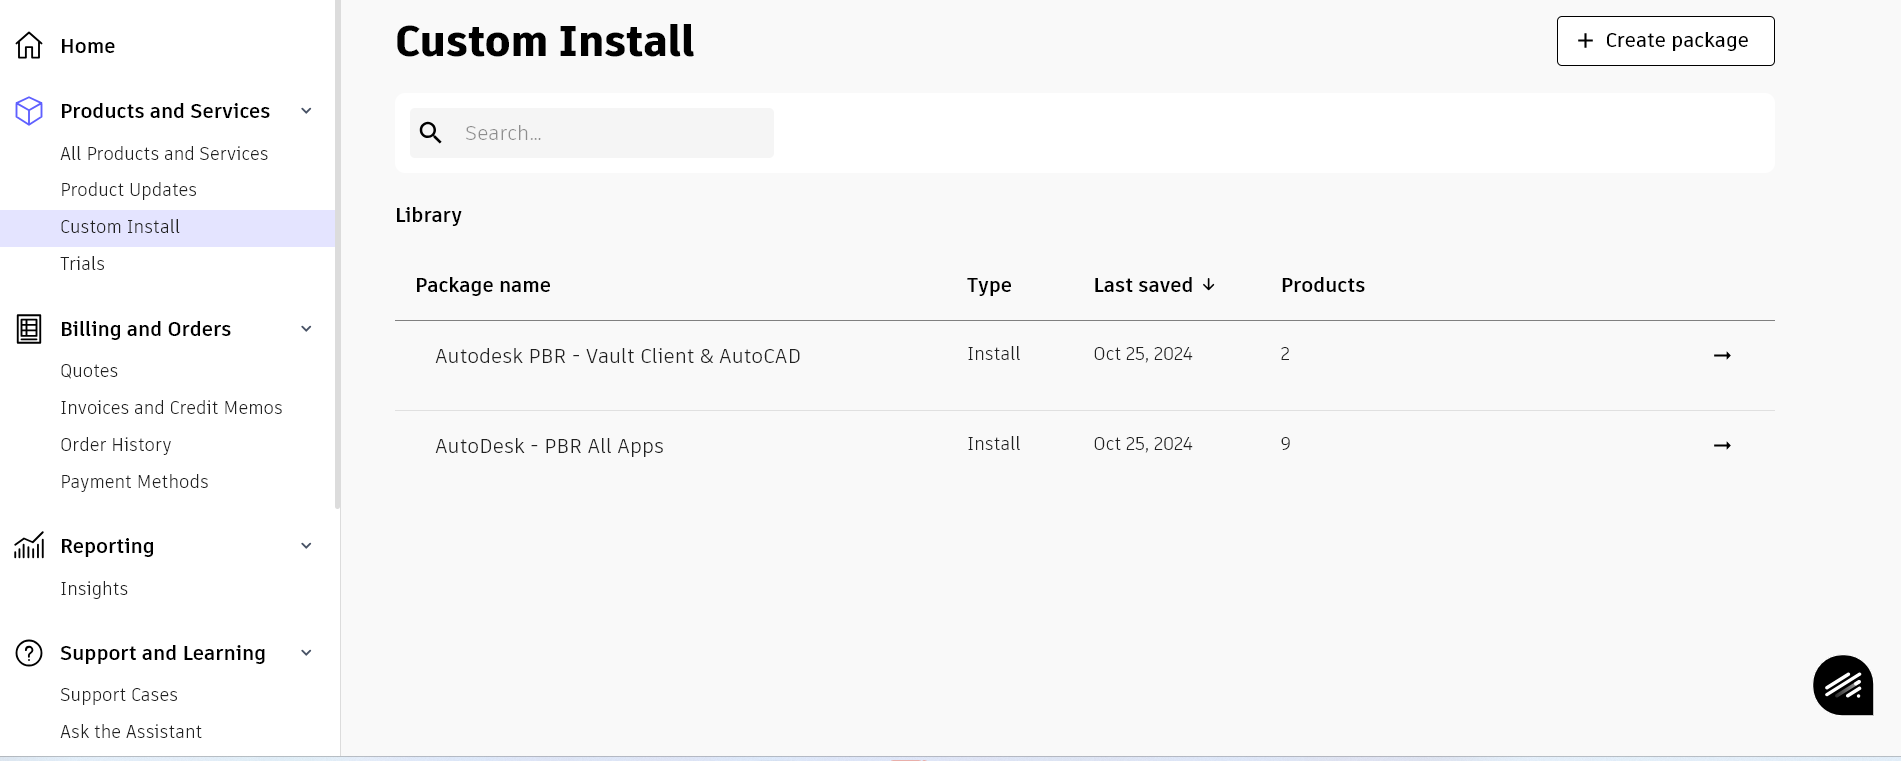Collapse the Billing and Orders section chevron
The height and width of the screenshot is (761, 1901).
[307, 329]
